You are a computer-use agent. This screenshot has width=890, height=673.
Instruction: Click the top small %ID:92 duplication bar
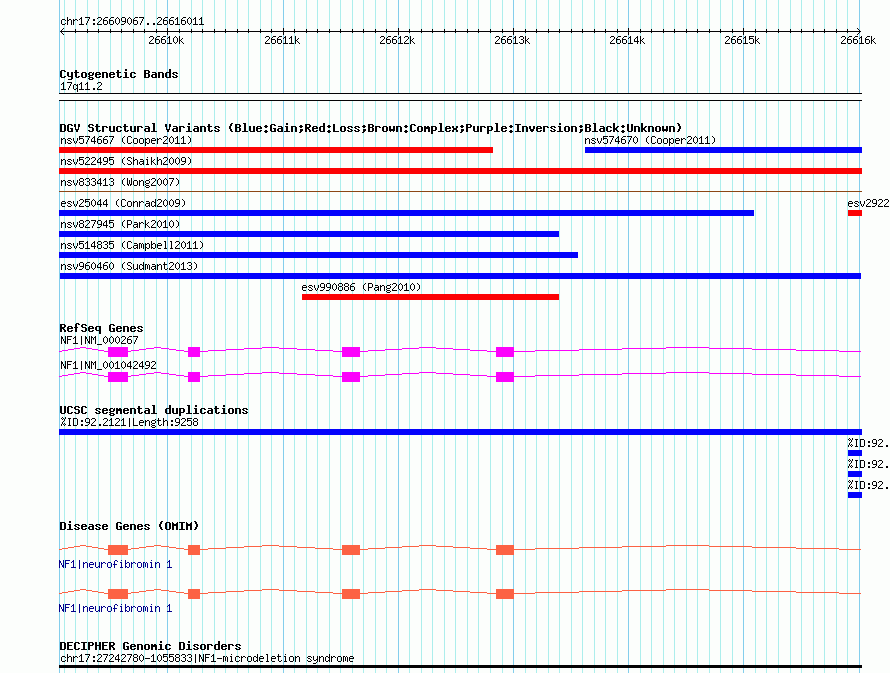click(x=855, y=453)
